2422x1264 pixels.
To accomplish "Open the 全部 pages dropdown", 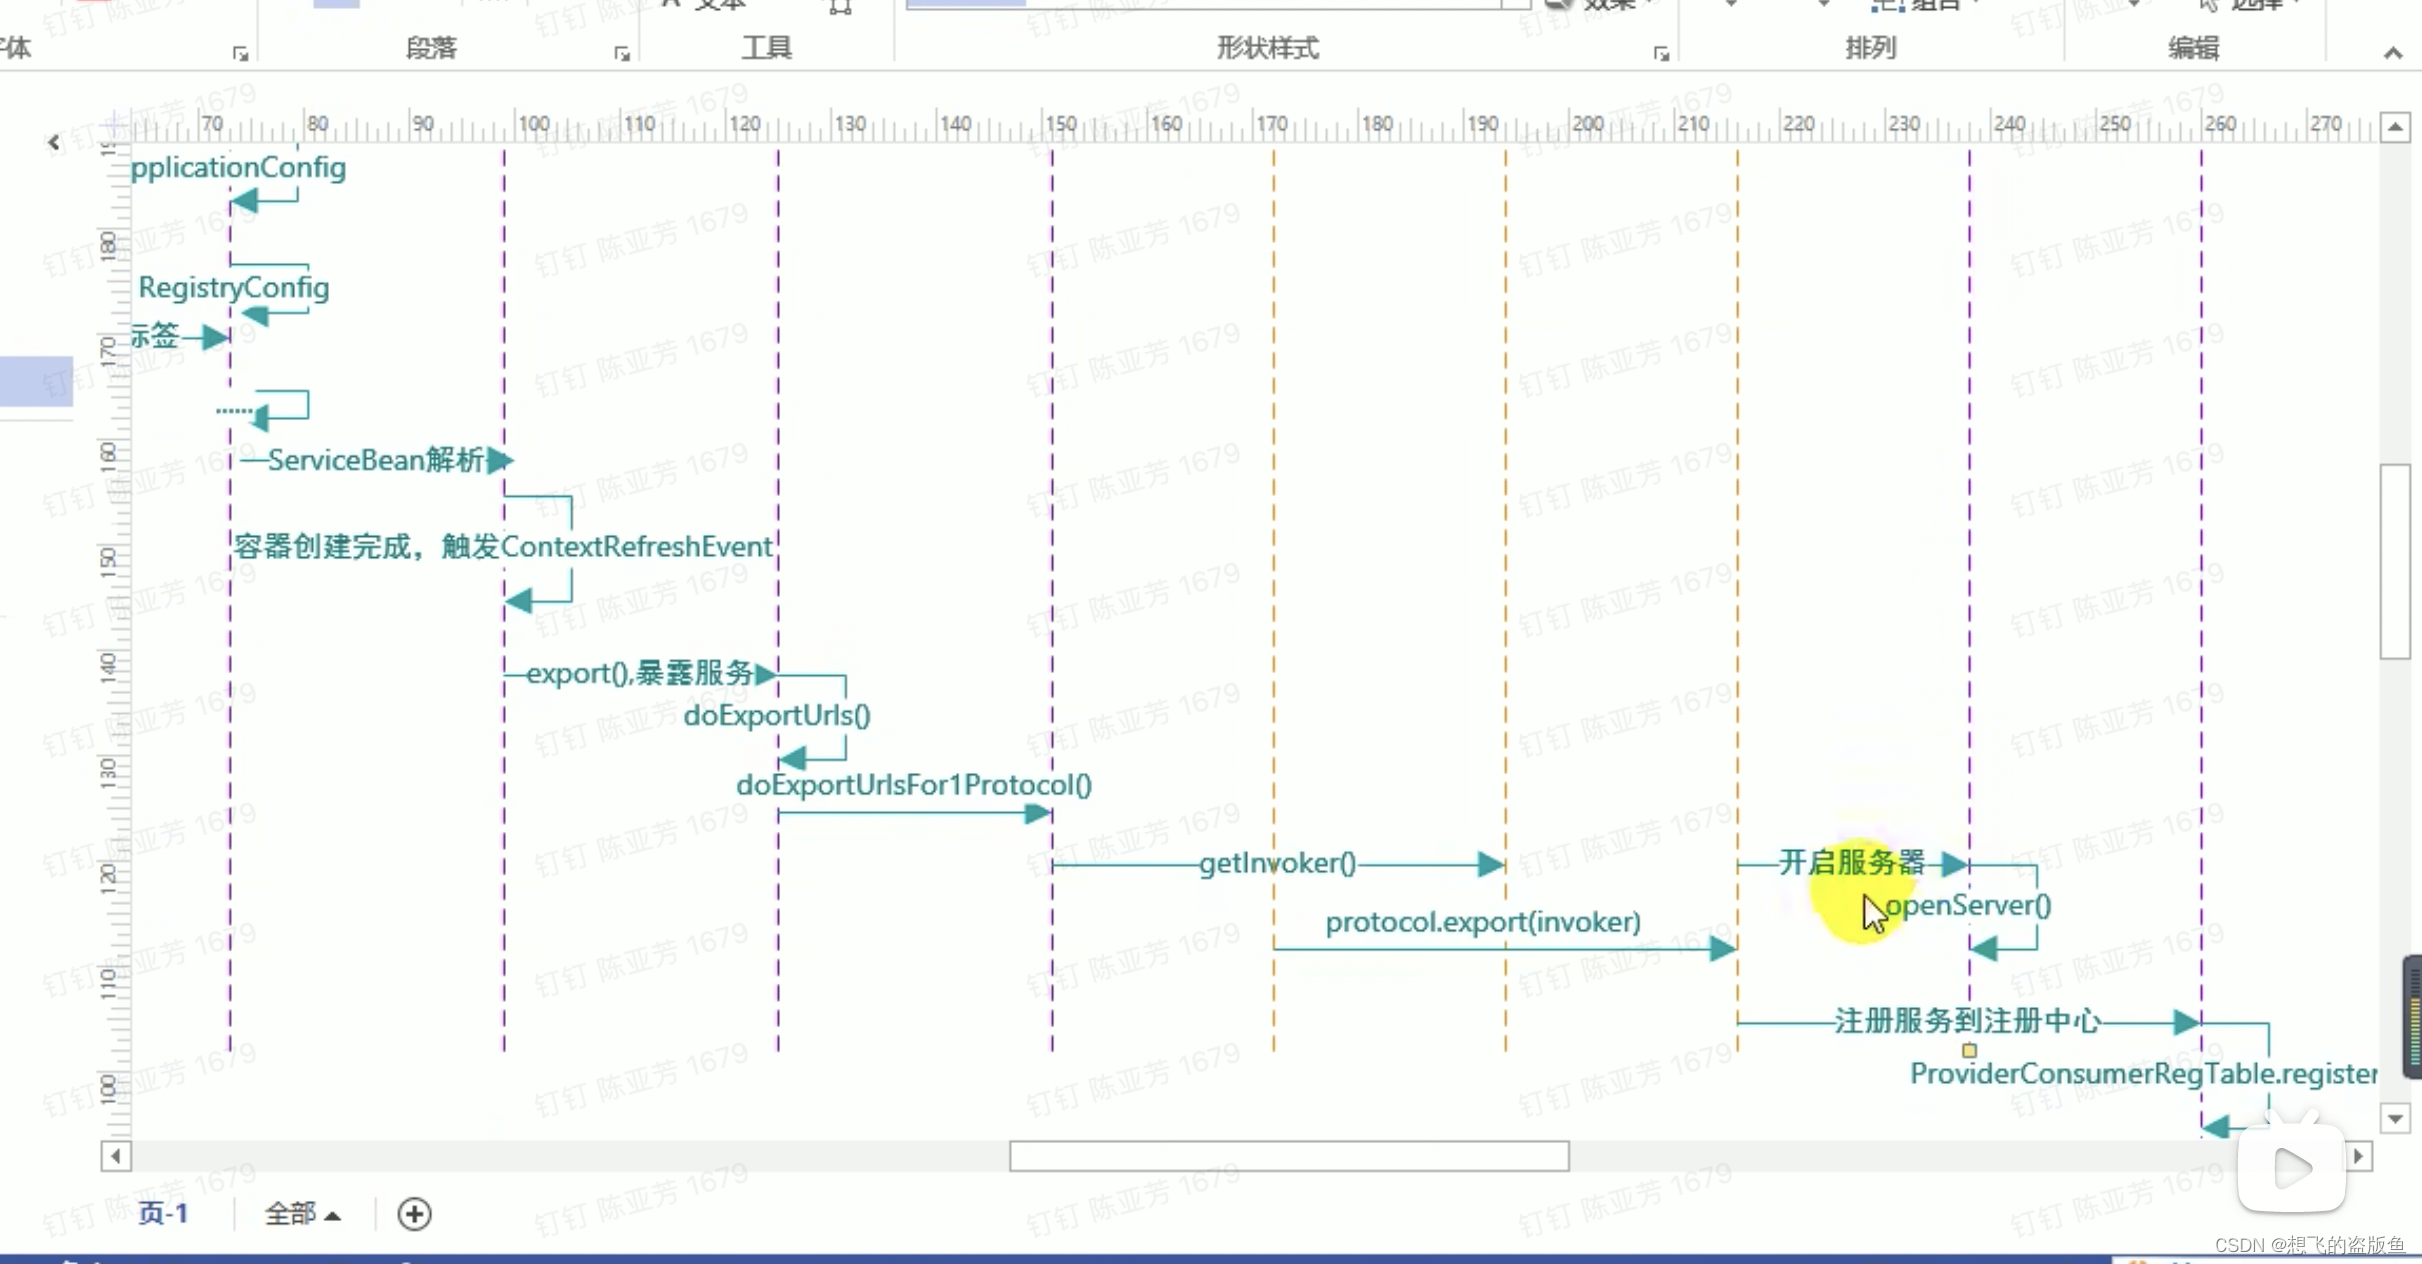I will click(x=302, y=1214).
